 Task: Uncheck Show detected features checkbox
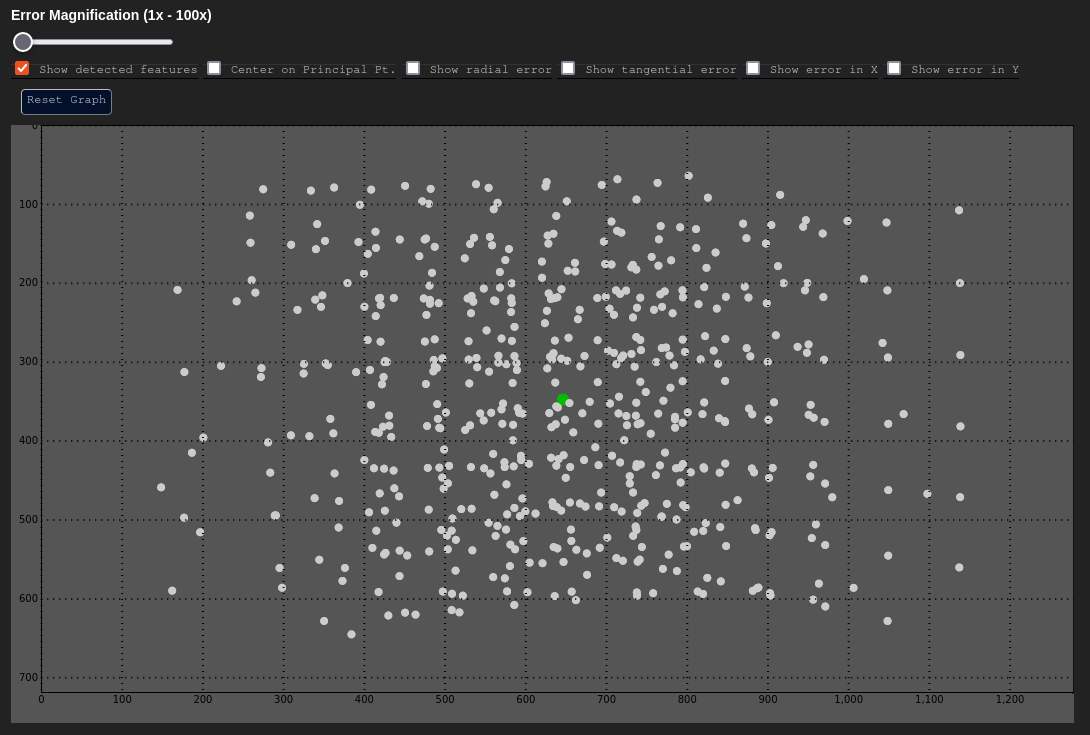click(x=22, y=68)
